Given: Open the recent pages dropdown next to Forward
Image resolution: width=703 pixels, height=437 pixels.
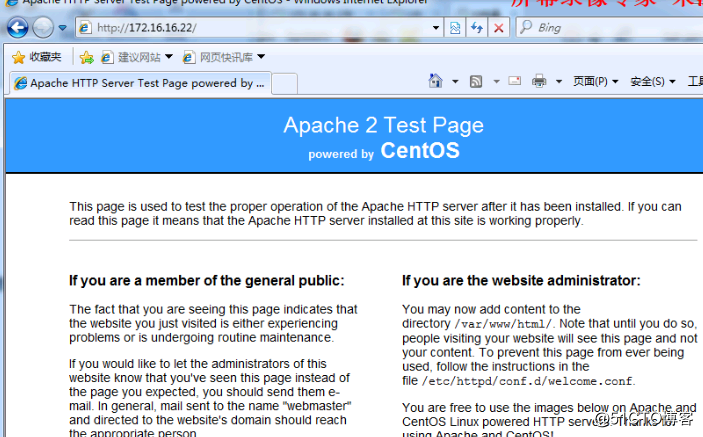Looking at the screenshot, I should coord(63,28).
